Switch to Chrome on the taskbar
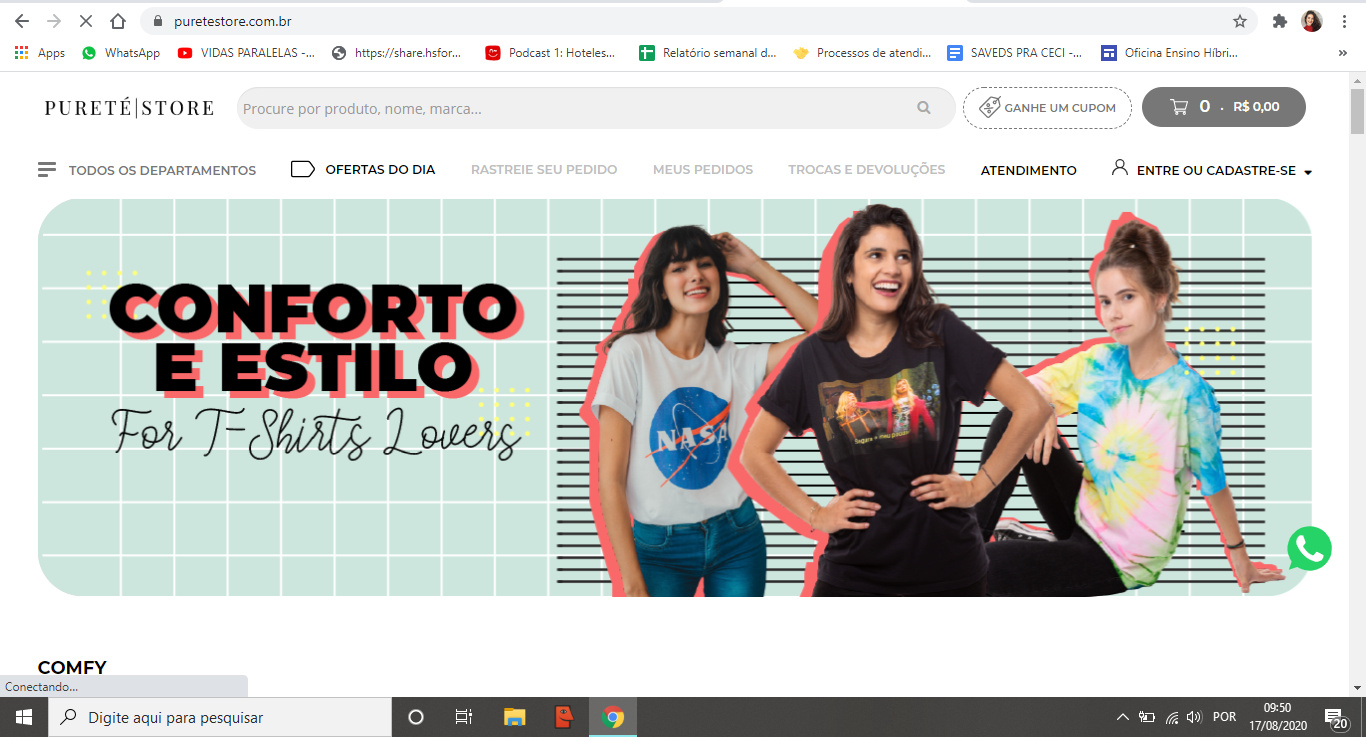 613,717
